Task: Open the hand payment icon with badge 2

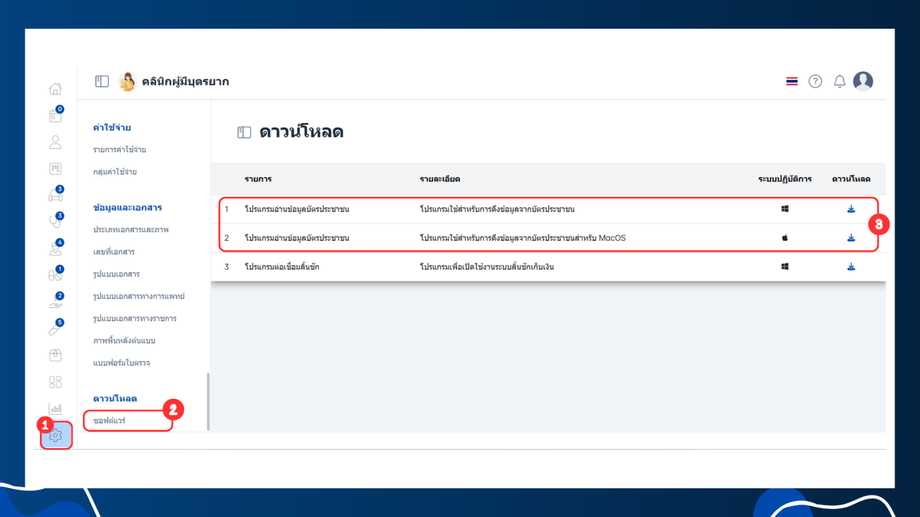Action: pyautogui.click(x=55, y=301)
